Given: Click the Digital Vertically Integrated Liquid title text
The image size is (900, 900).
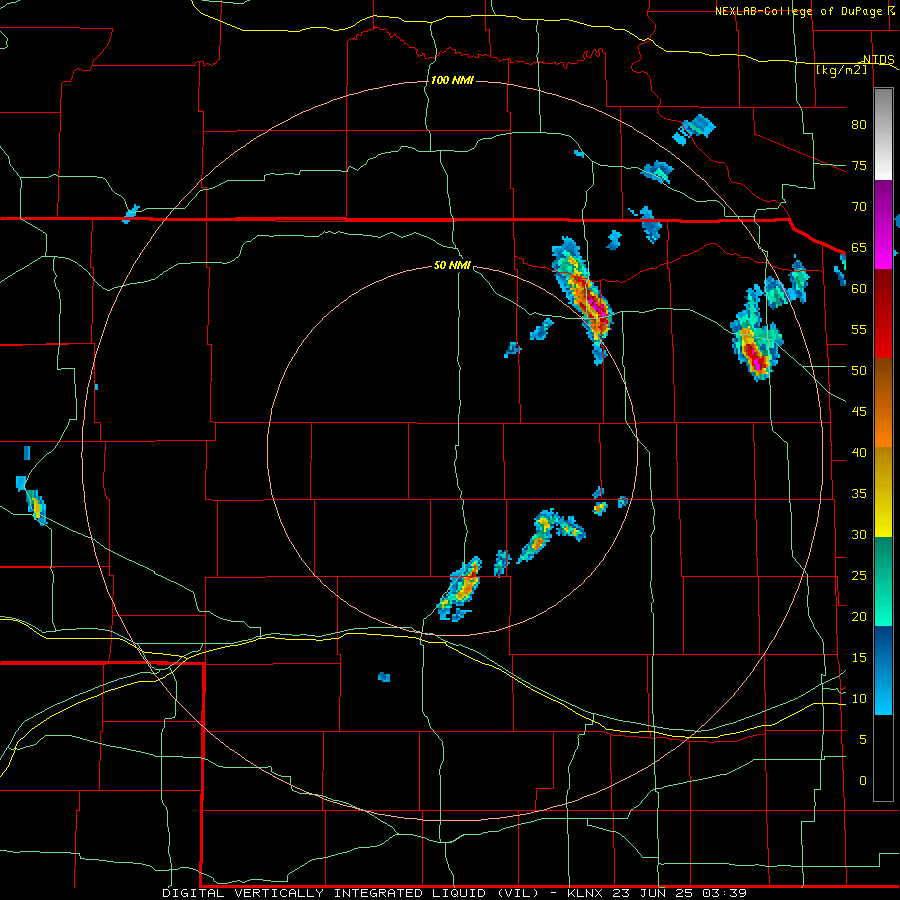Looking at the screenshot, I should click(350, 893).
